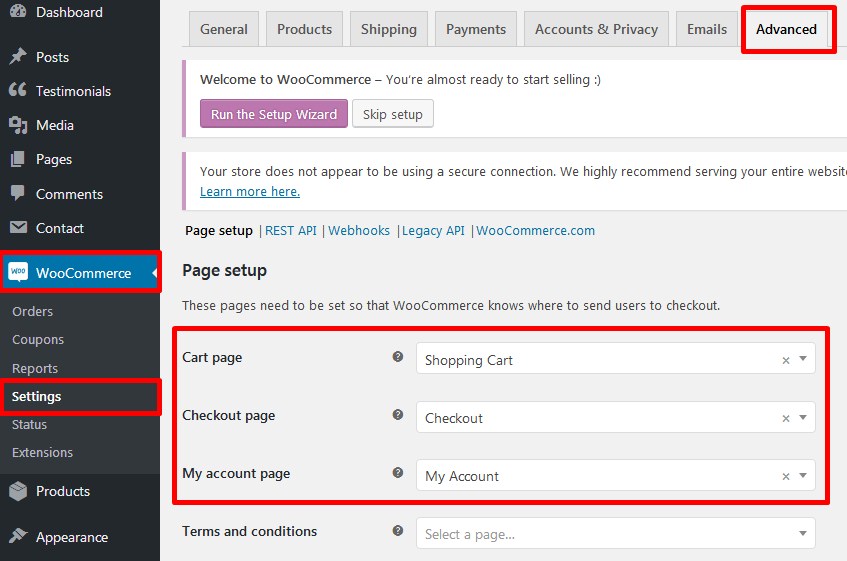Open Testimonials in the admin sidebar
This screenshot has height=561, width=847.
(x=73, y=91)
